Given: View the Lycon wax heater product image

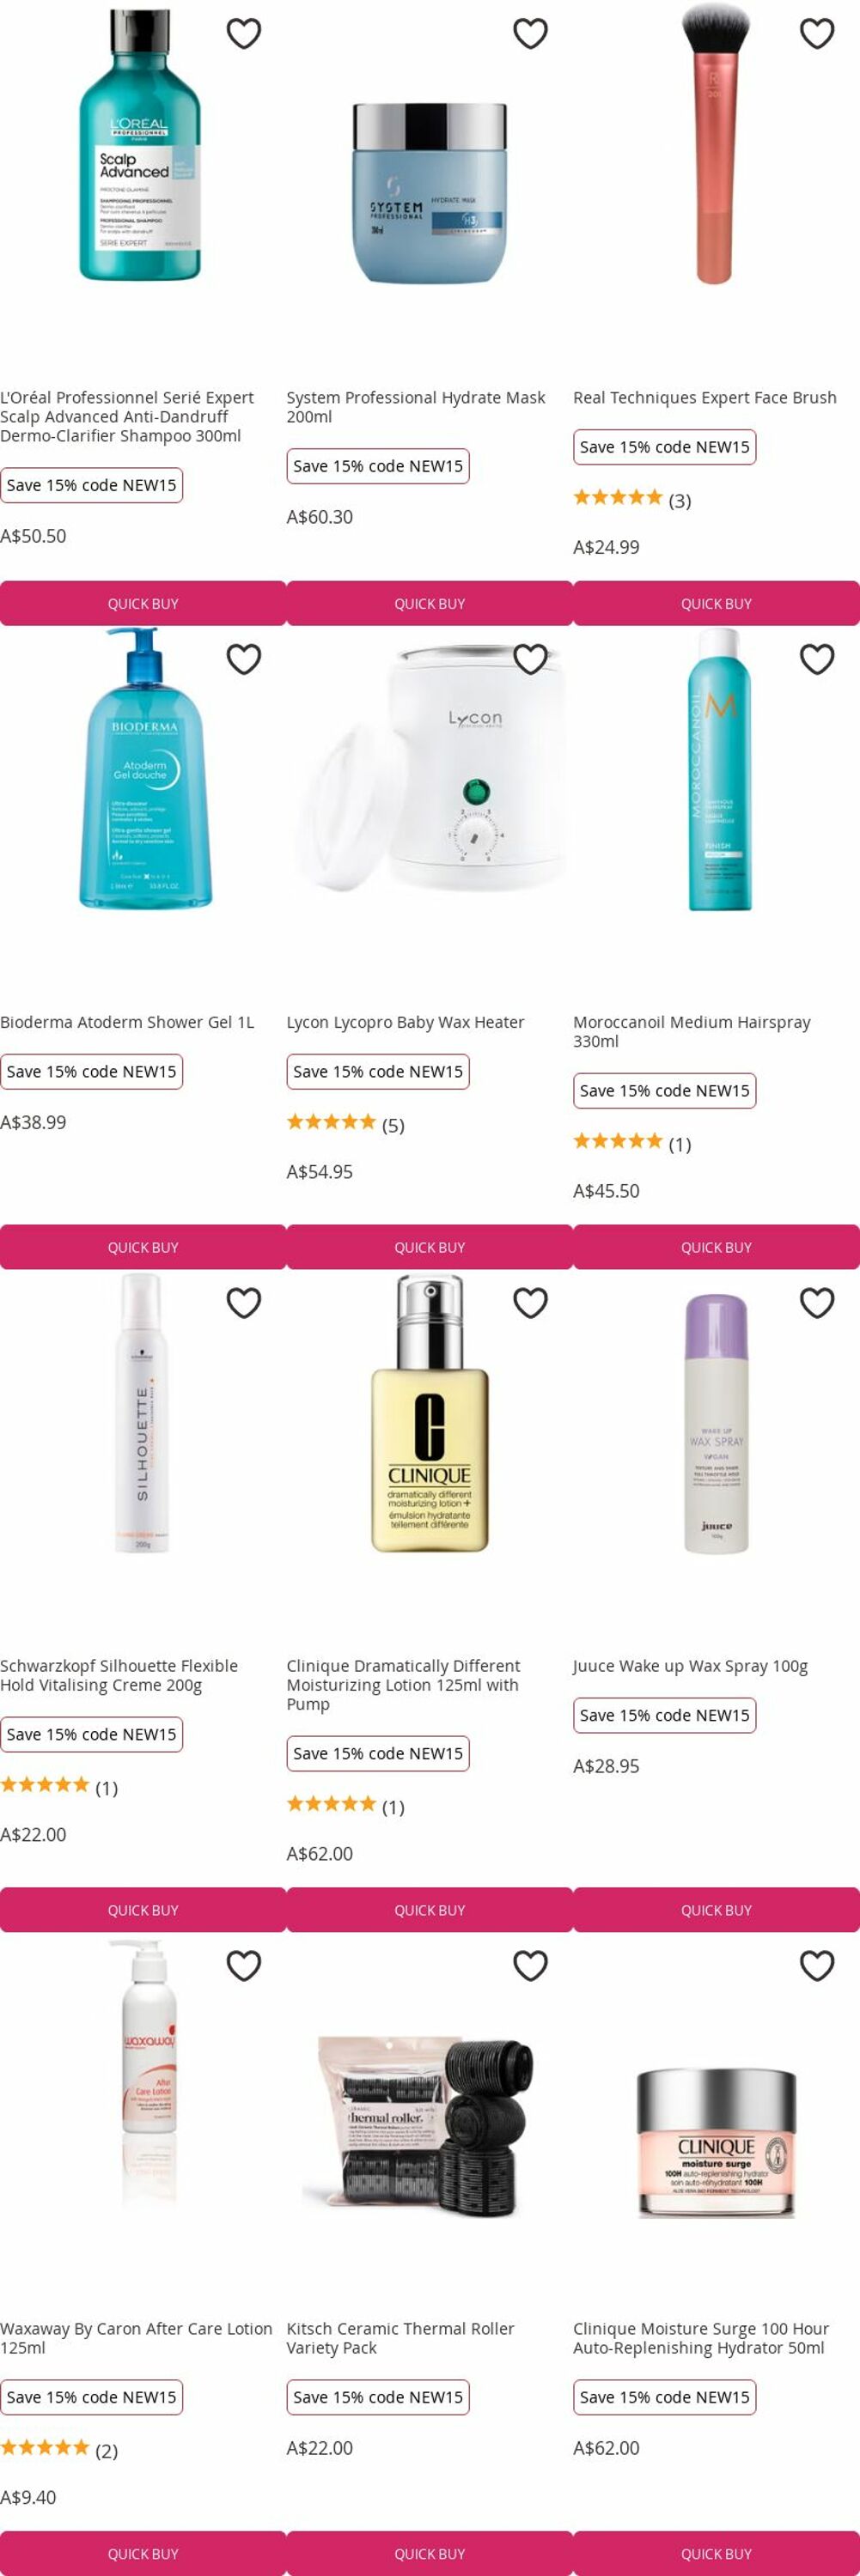Looking at the screenshot, I should click(x=430, y=770).
